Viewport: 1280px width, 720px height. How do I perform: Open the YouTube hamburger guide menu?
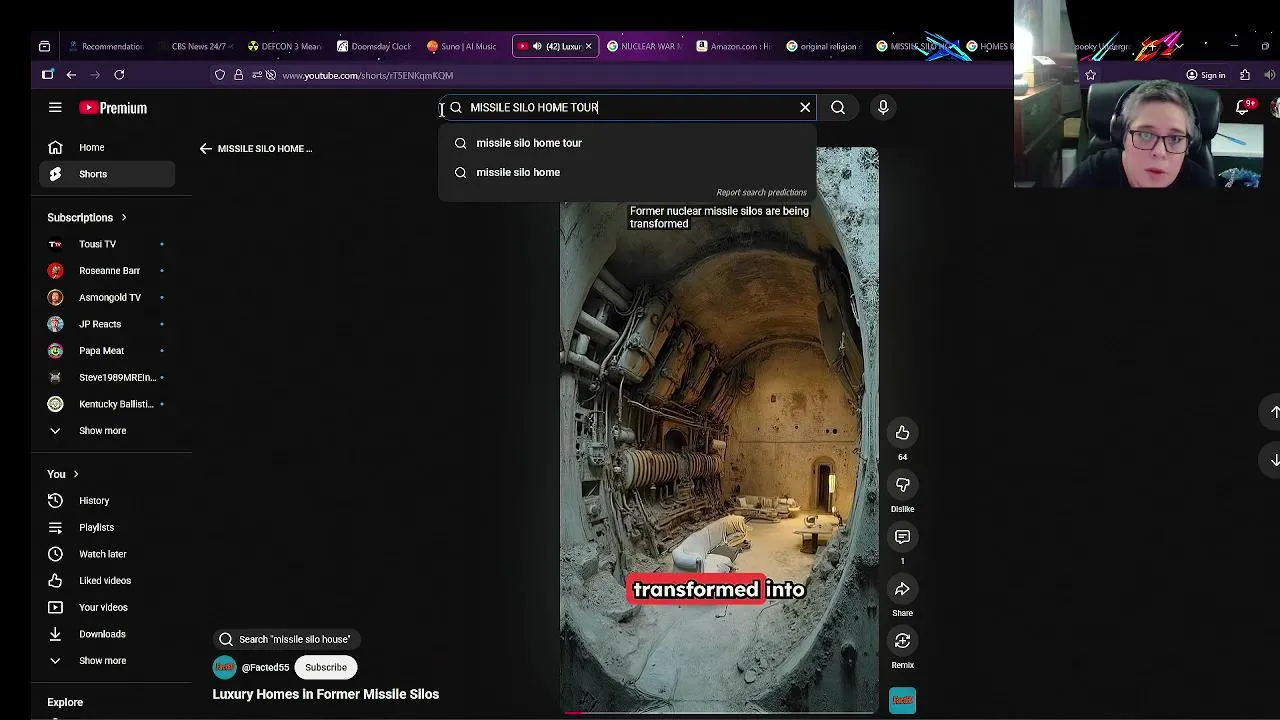click(x=55, y=108)
